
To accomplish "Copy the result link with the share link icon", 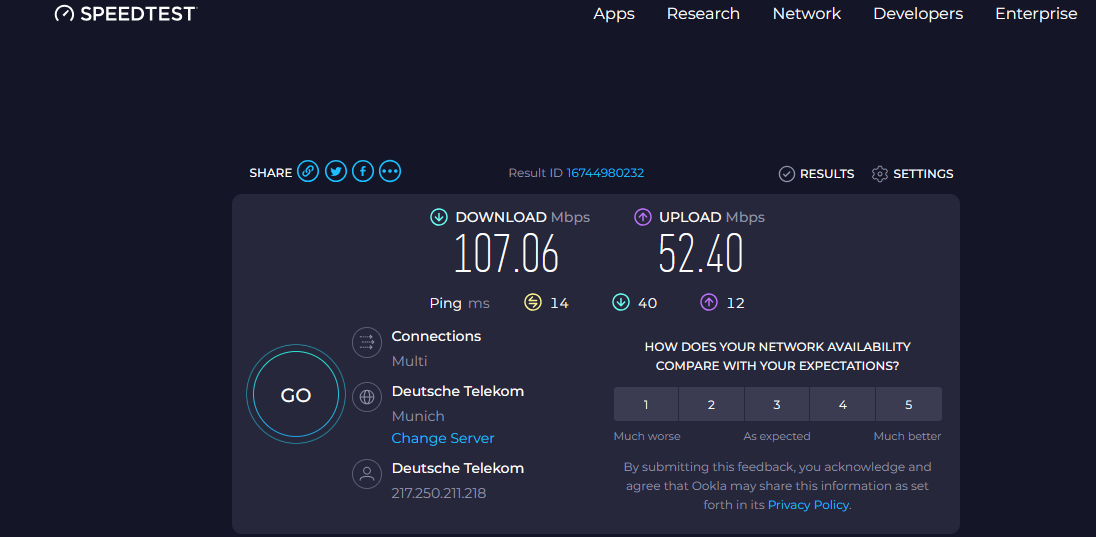I will pos(308,171).
